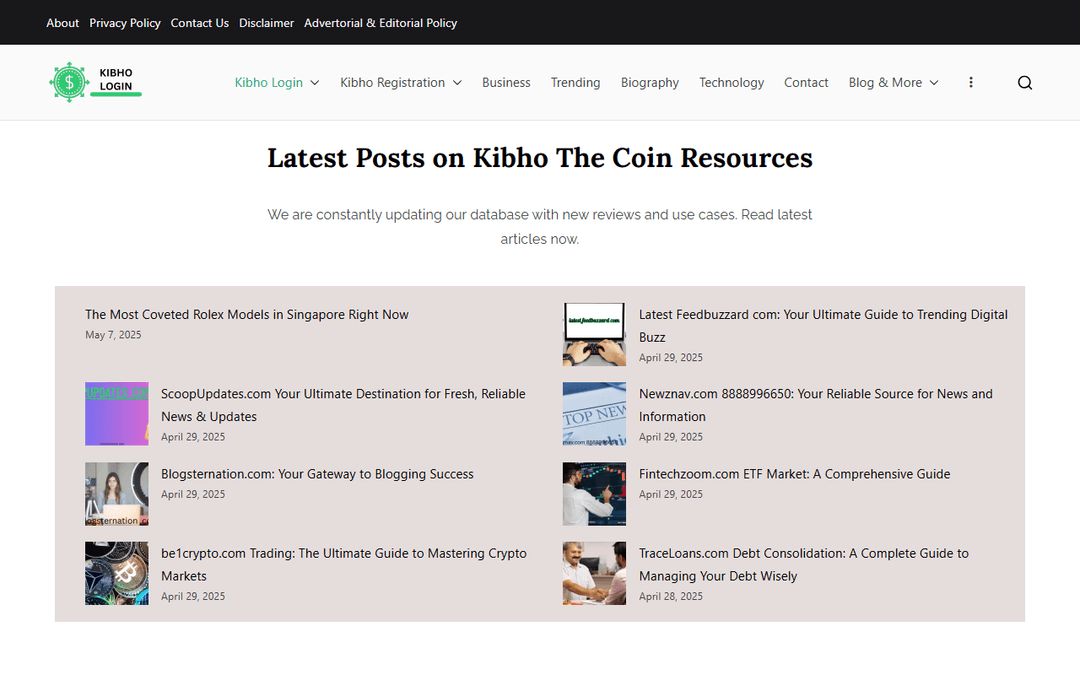Click the May 7, 2025 date

coord(113,335)
